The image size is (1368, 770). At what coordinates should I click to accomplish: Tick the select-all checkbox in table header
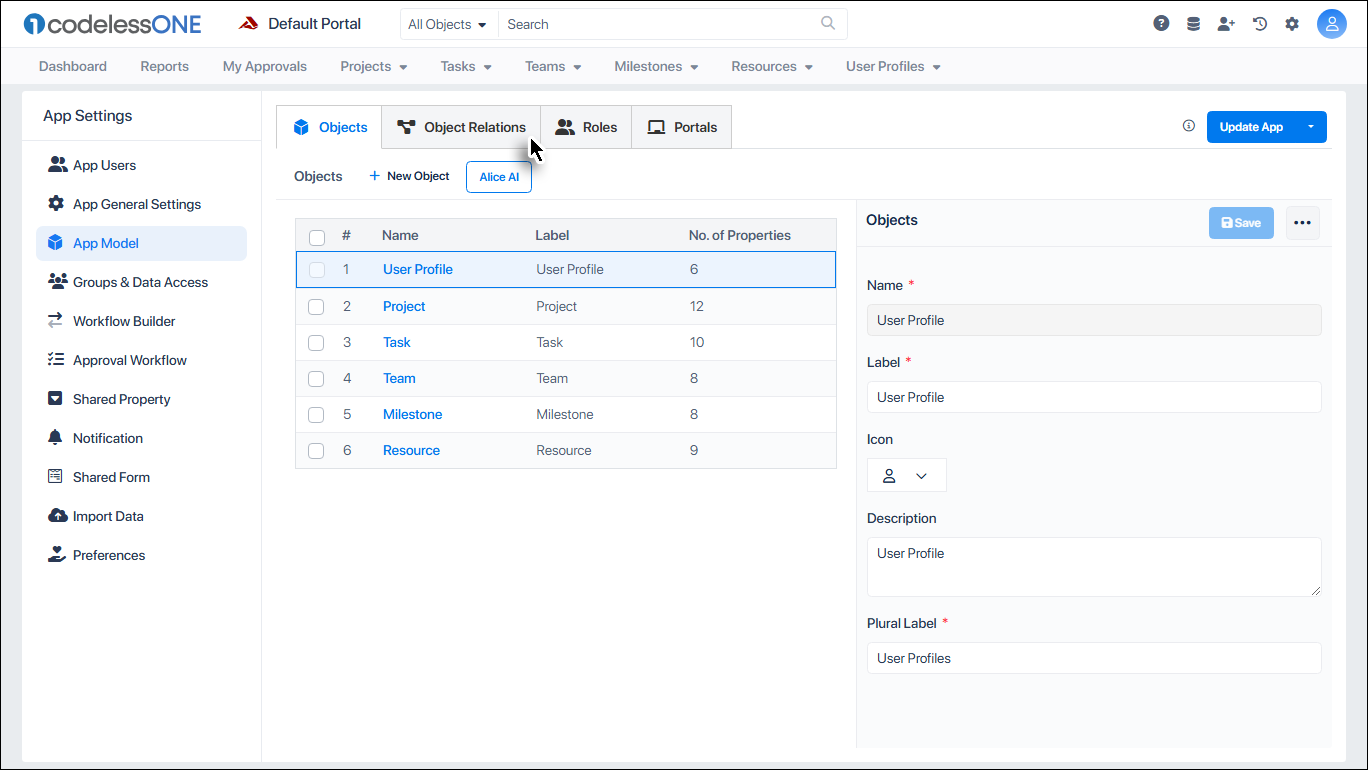click(317, 237)
